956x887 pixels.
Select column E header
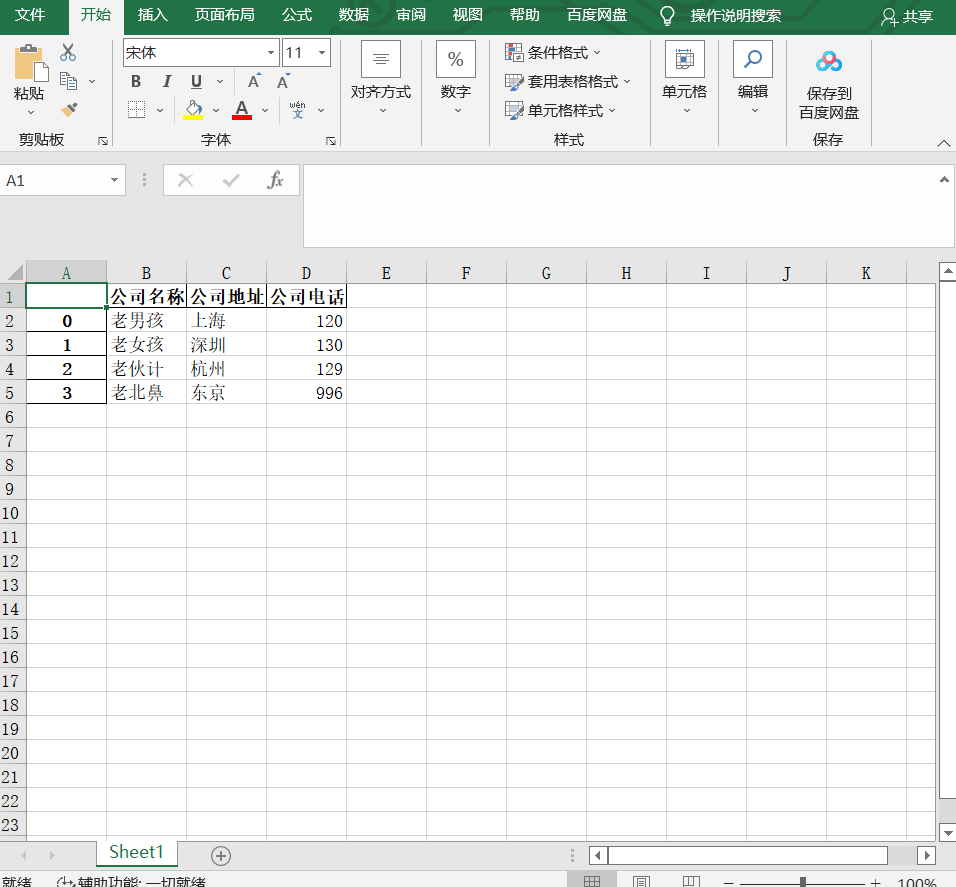coord(386,273)
